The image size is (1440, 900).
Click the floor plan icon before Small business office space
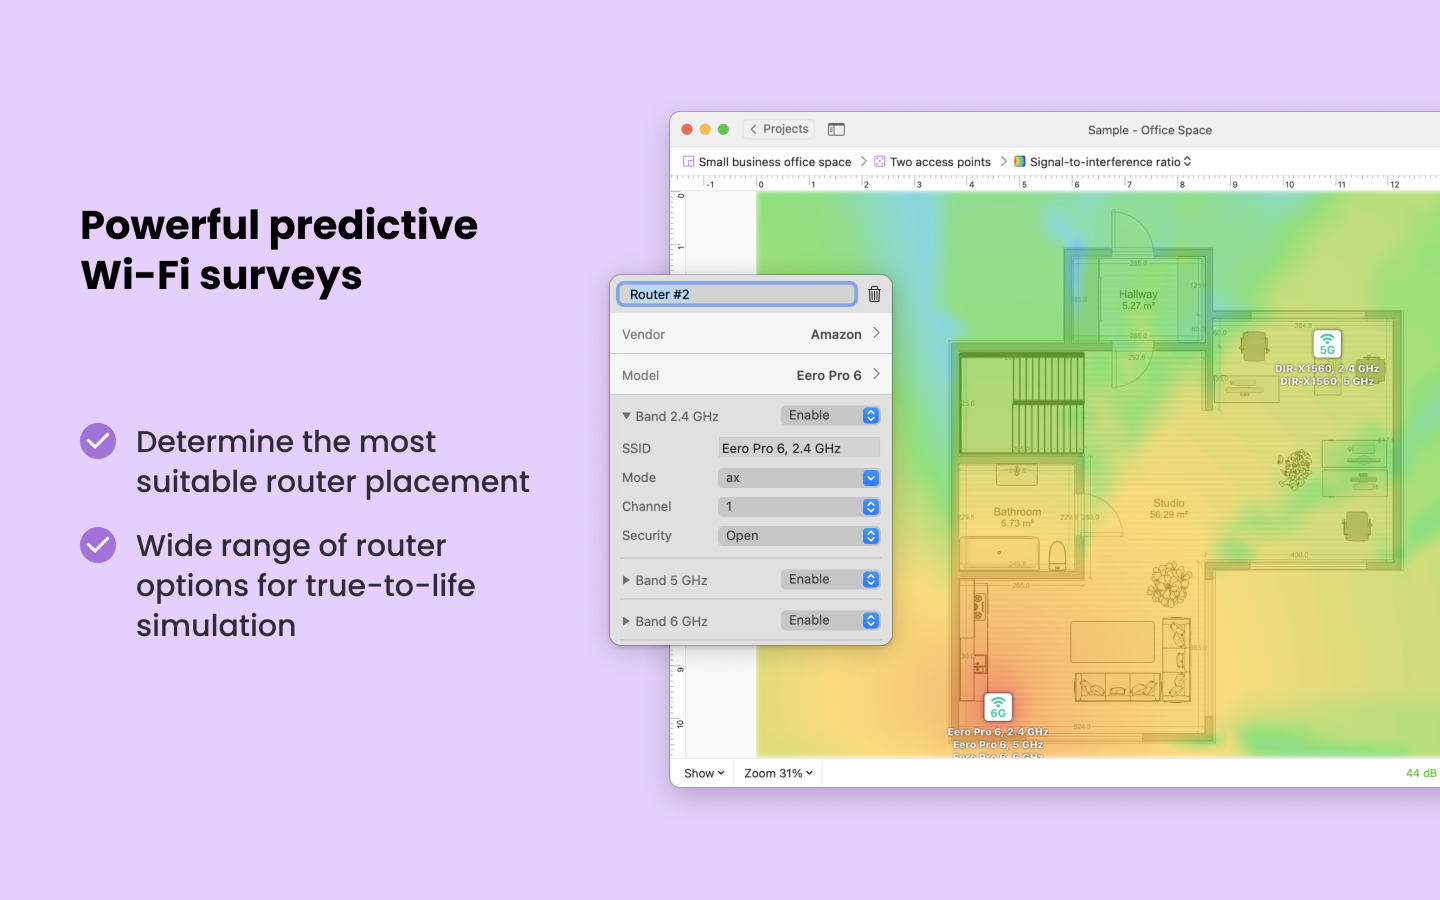(x=688, y=161)
